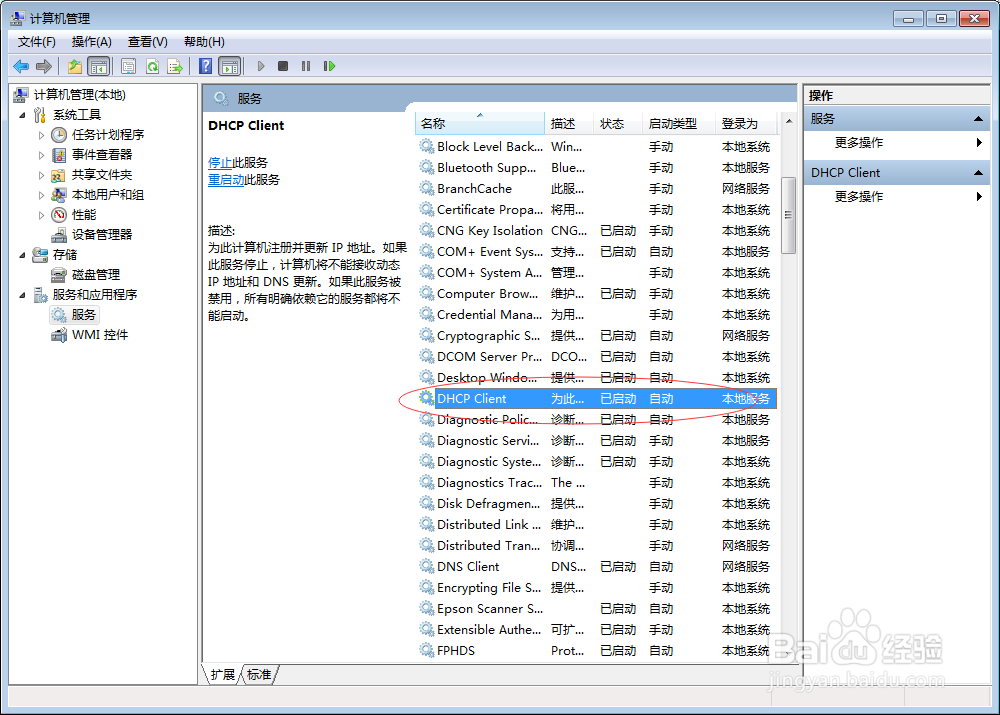Stop the service using the black stop icon

(x=284, y=66)
